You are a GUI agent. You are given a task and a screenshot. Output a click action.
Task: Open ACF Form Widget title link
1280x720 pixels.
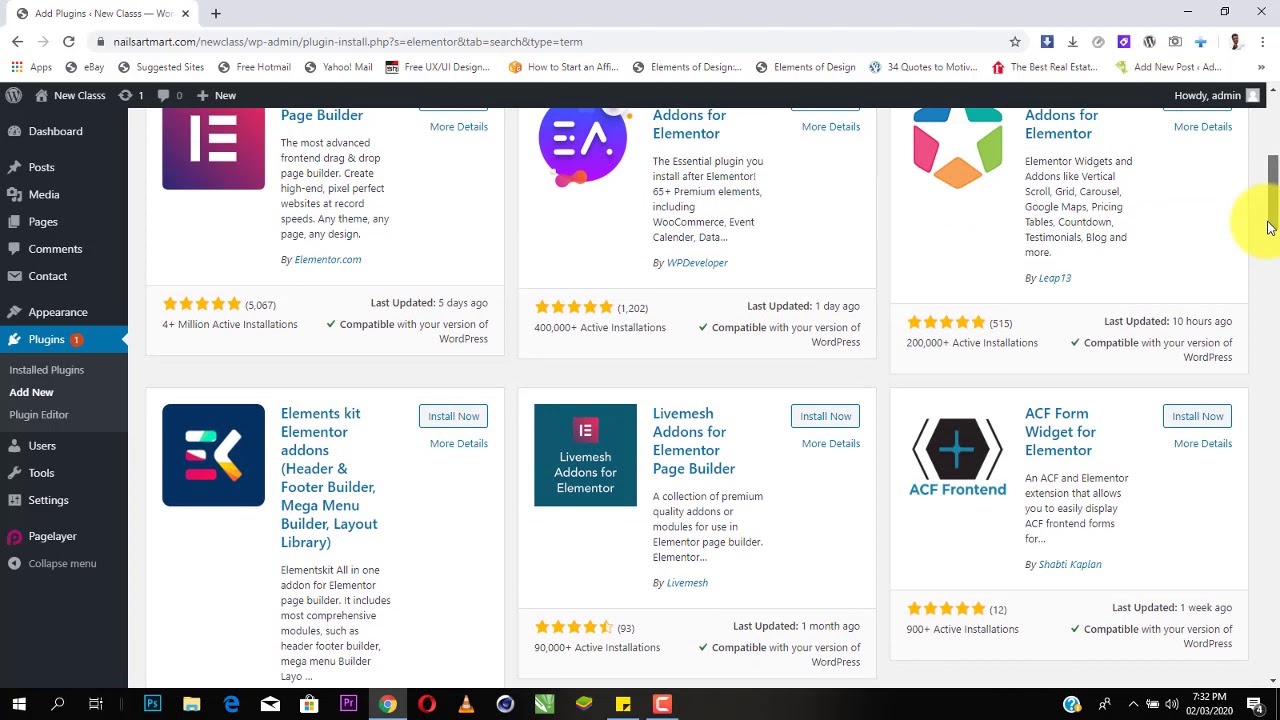point(1060,432)
